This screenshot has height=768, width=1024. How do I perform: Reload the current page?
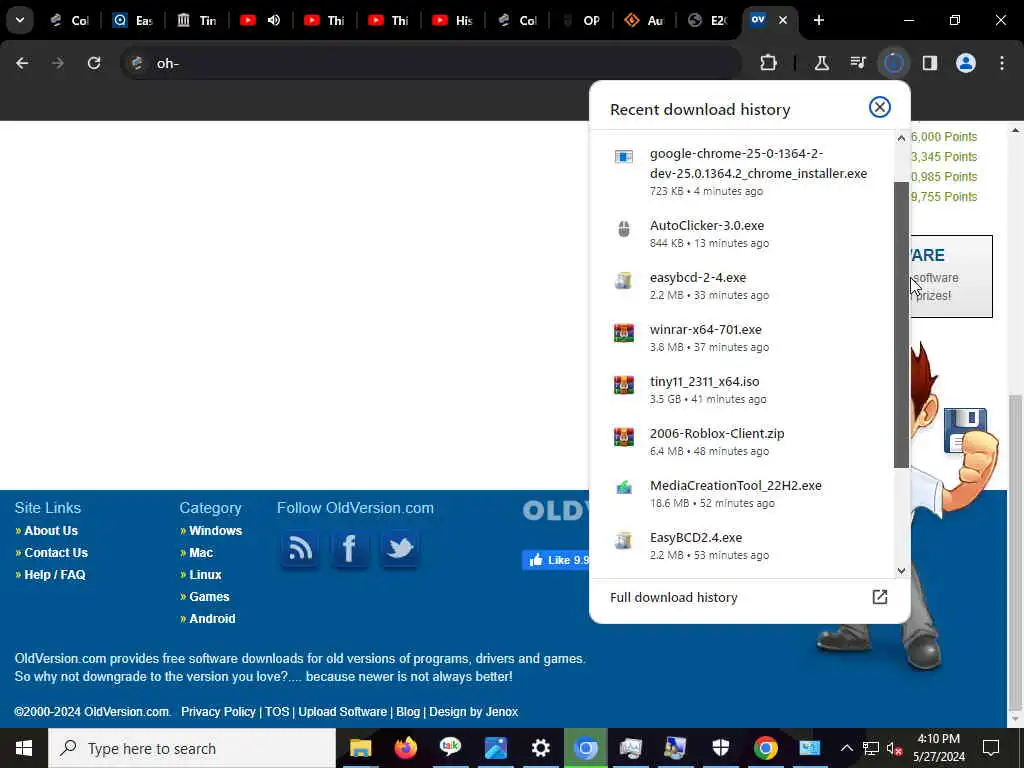94,63
